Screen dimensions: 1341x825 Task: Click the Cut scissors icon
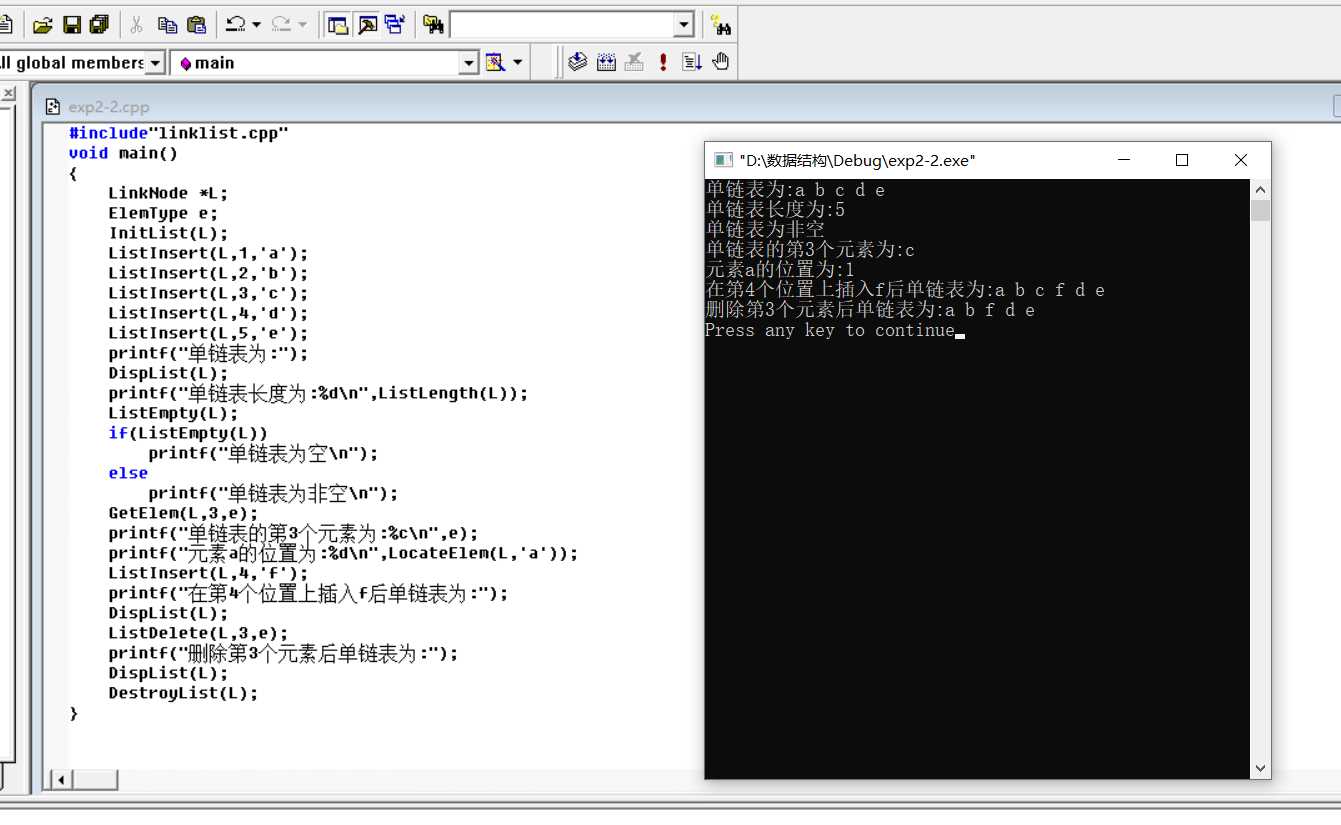click(137, 25)
